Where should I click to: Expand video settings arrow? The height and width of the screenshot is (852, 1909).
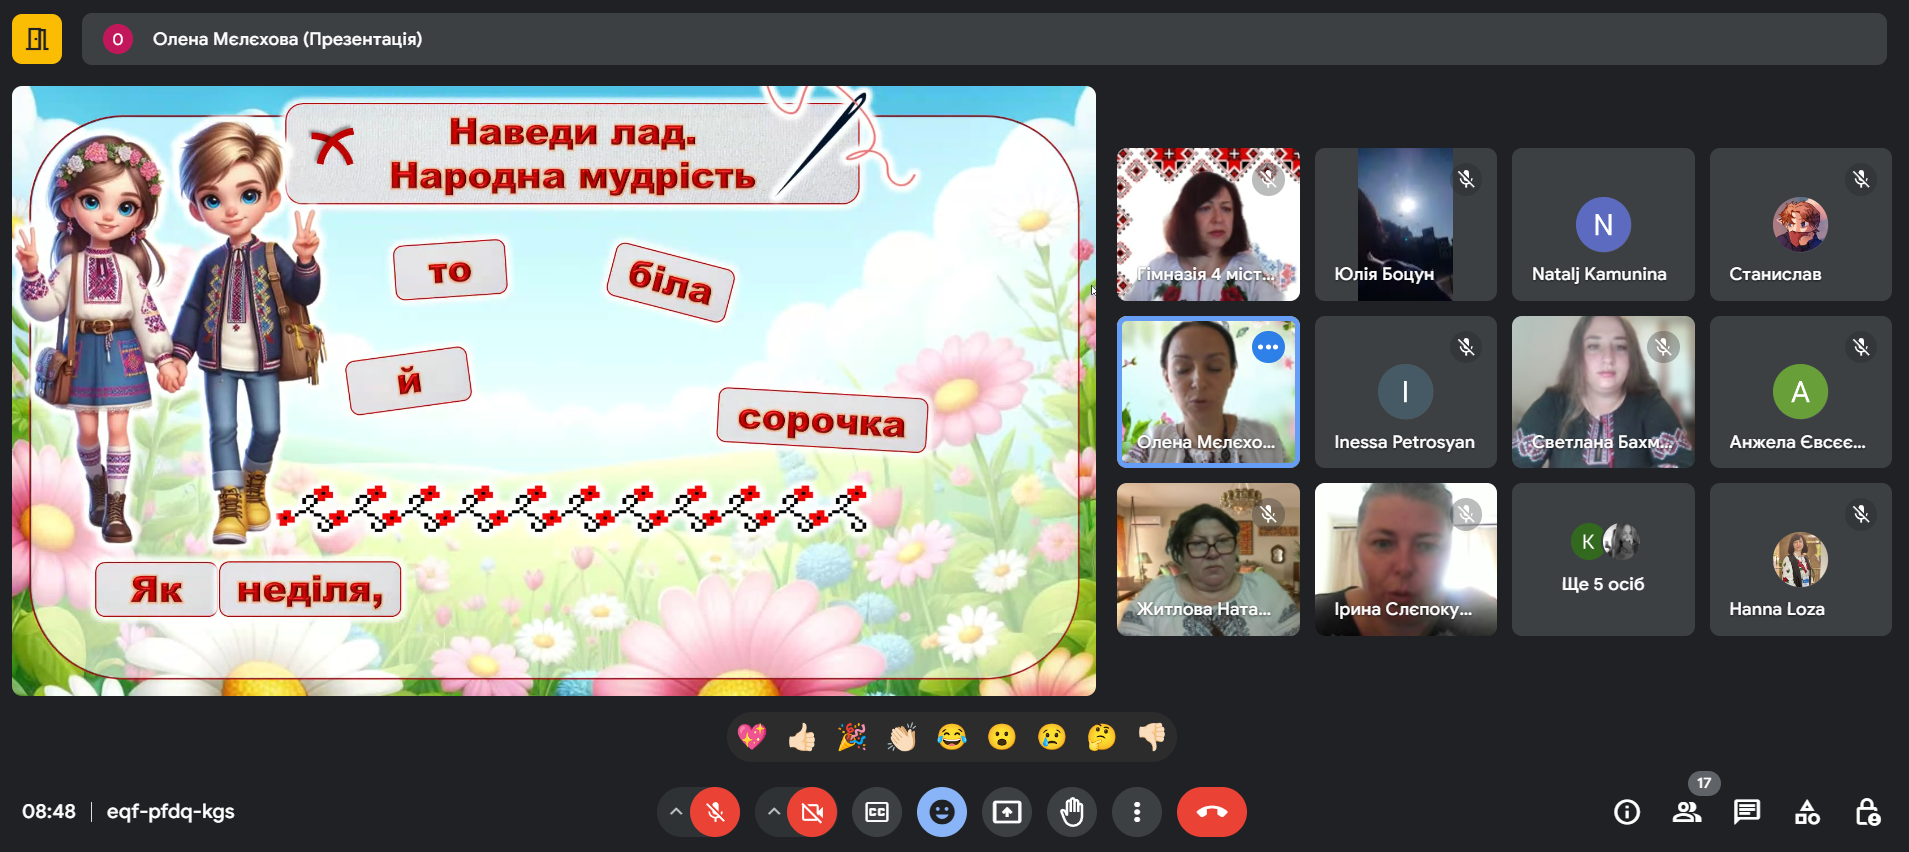pos(773,812)
